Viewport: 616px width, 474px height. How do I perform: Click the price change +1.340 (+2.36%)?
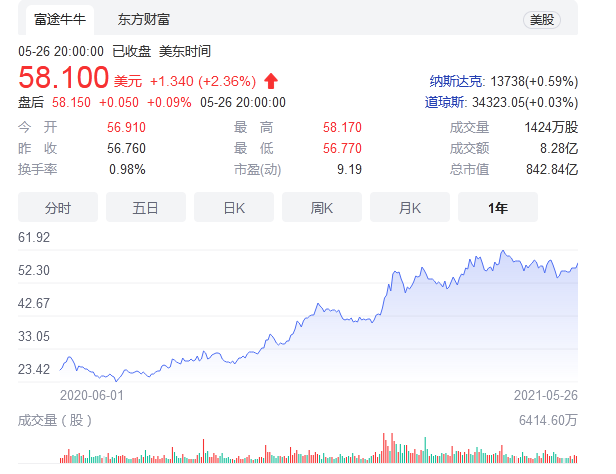pos(203,81)
